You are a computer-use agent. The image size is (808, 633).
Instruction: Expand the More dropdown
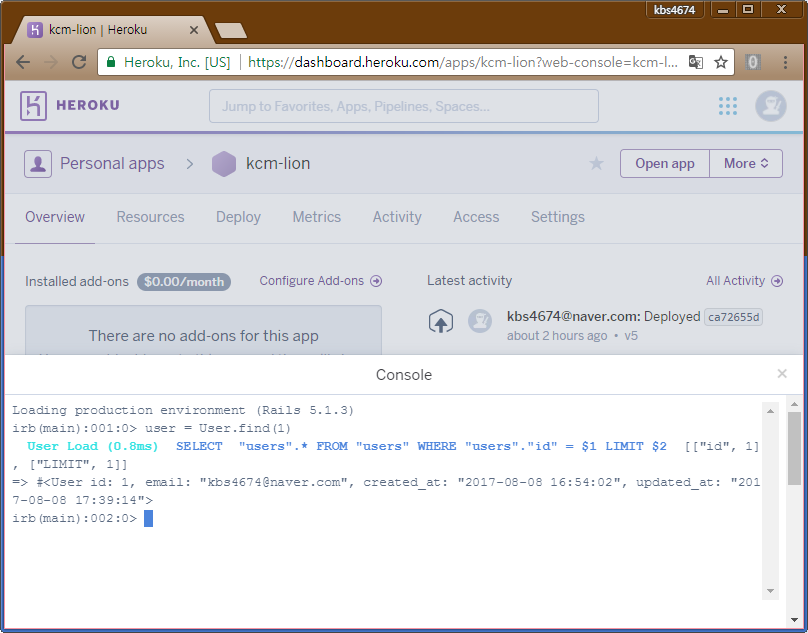(x=746, y=163)
